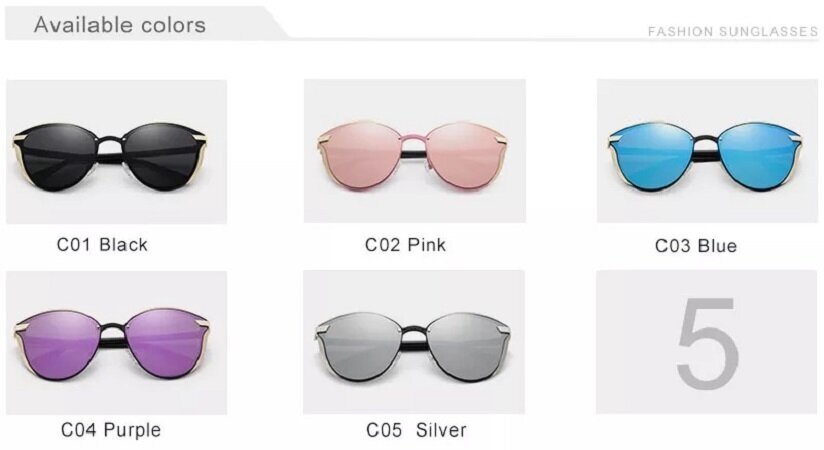Click the Available colors heading
This screenshot has width=824, height=450.
click(120, 25)
